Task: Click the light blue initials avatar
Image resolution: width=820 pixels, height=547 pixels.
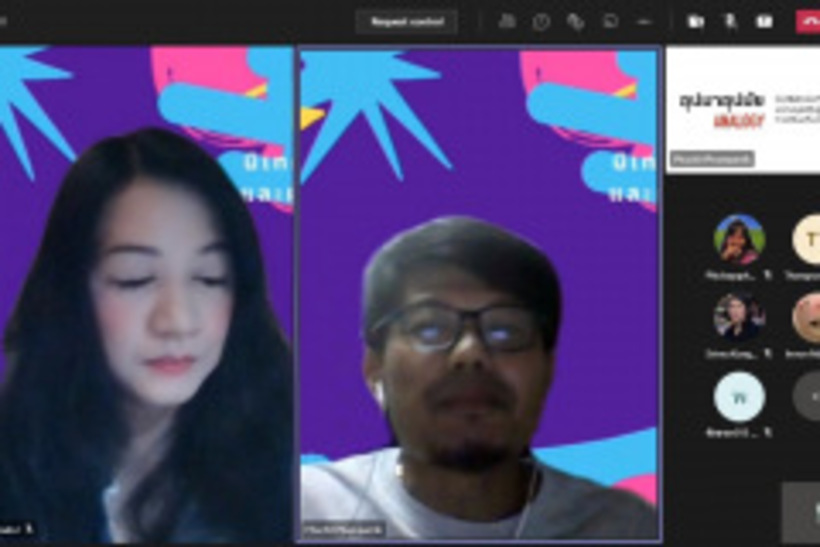Action: coord(739,397)
